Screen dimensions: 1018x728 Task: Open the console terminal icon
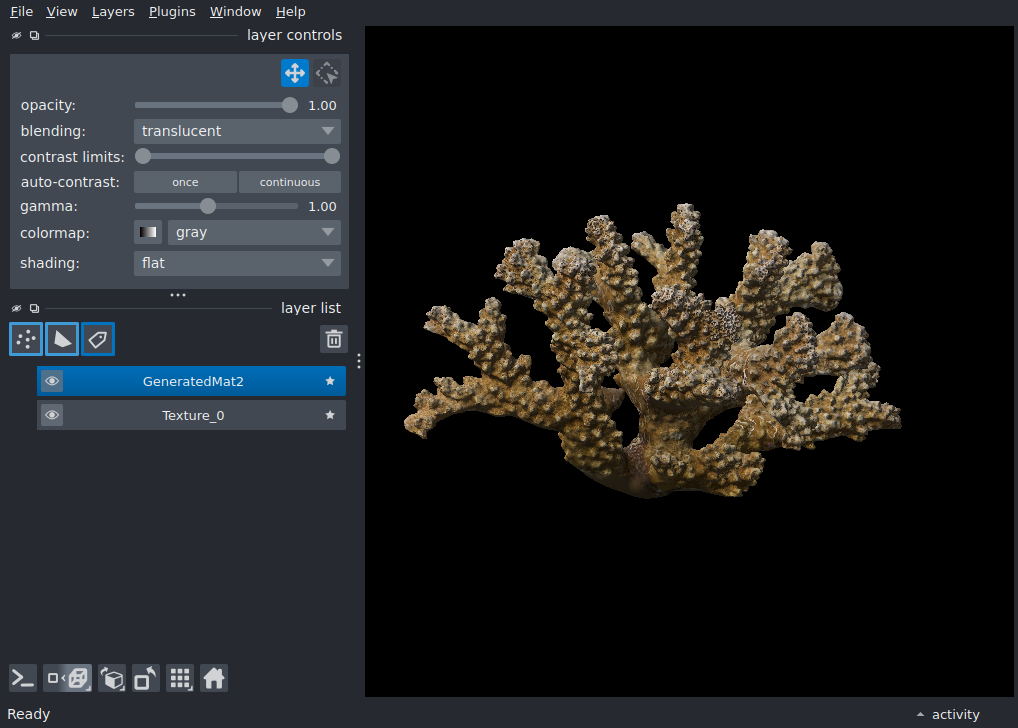[23, 679]
